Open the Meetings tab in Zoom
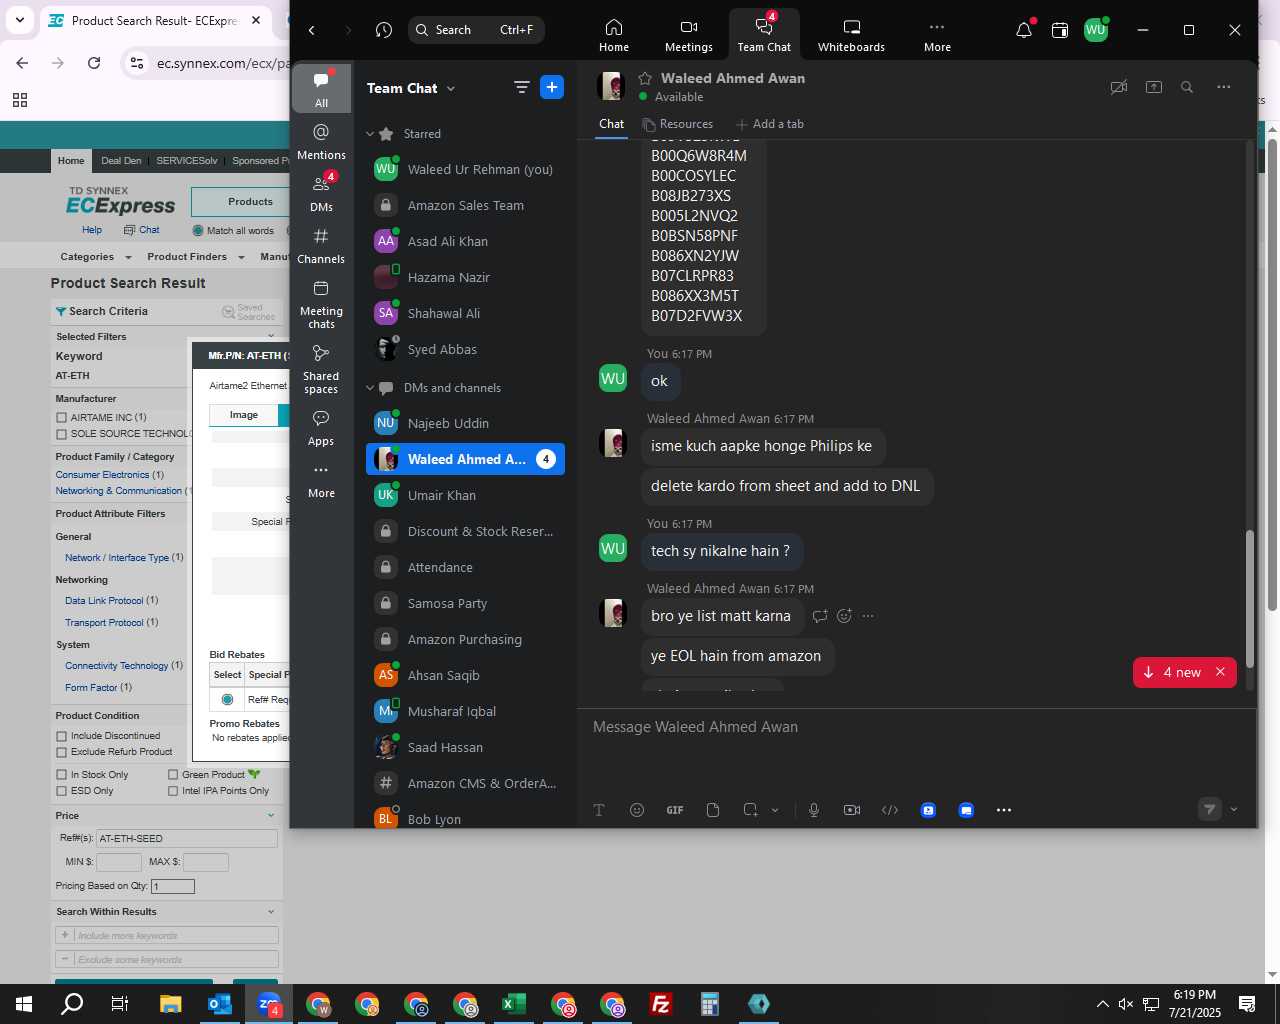 [x=689, y=35]
